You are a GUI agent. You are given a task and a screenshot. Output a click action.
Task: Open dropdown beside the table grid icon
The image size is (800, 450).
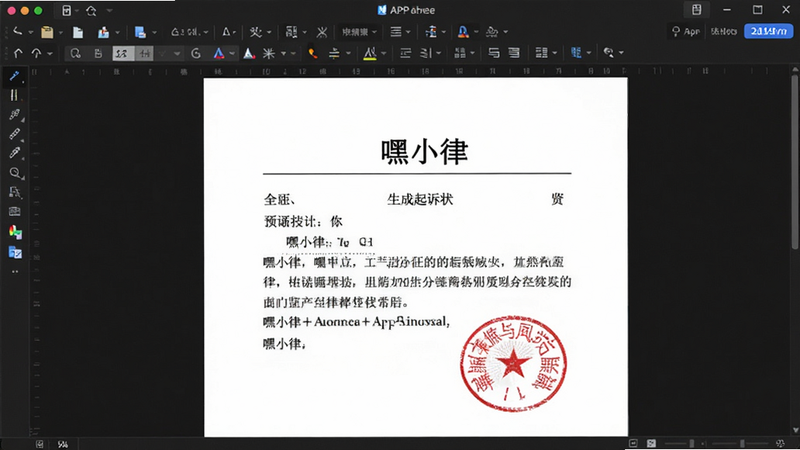555,53
